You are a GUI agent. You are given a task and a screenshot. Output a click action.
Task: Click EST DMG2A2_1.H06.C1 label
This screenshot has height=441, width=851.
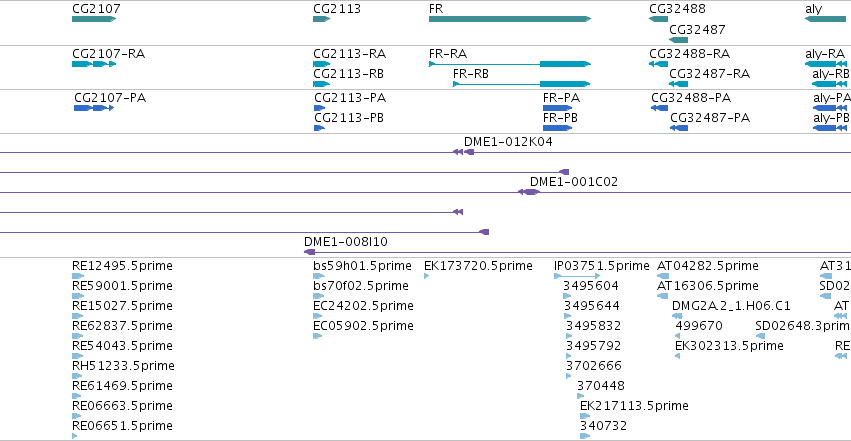pyautogui.click(x=731, y=306)
